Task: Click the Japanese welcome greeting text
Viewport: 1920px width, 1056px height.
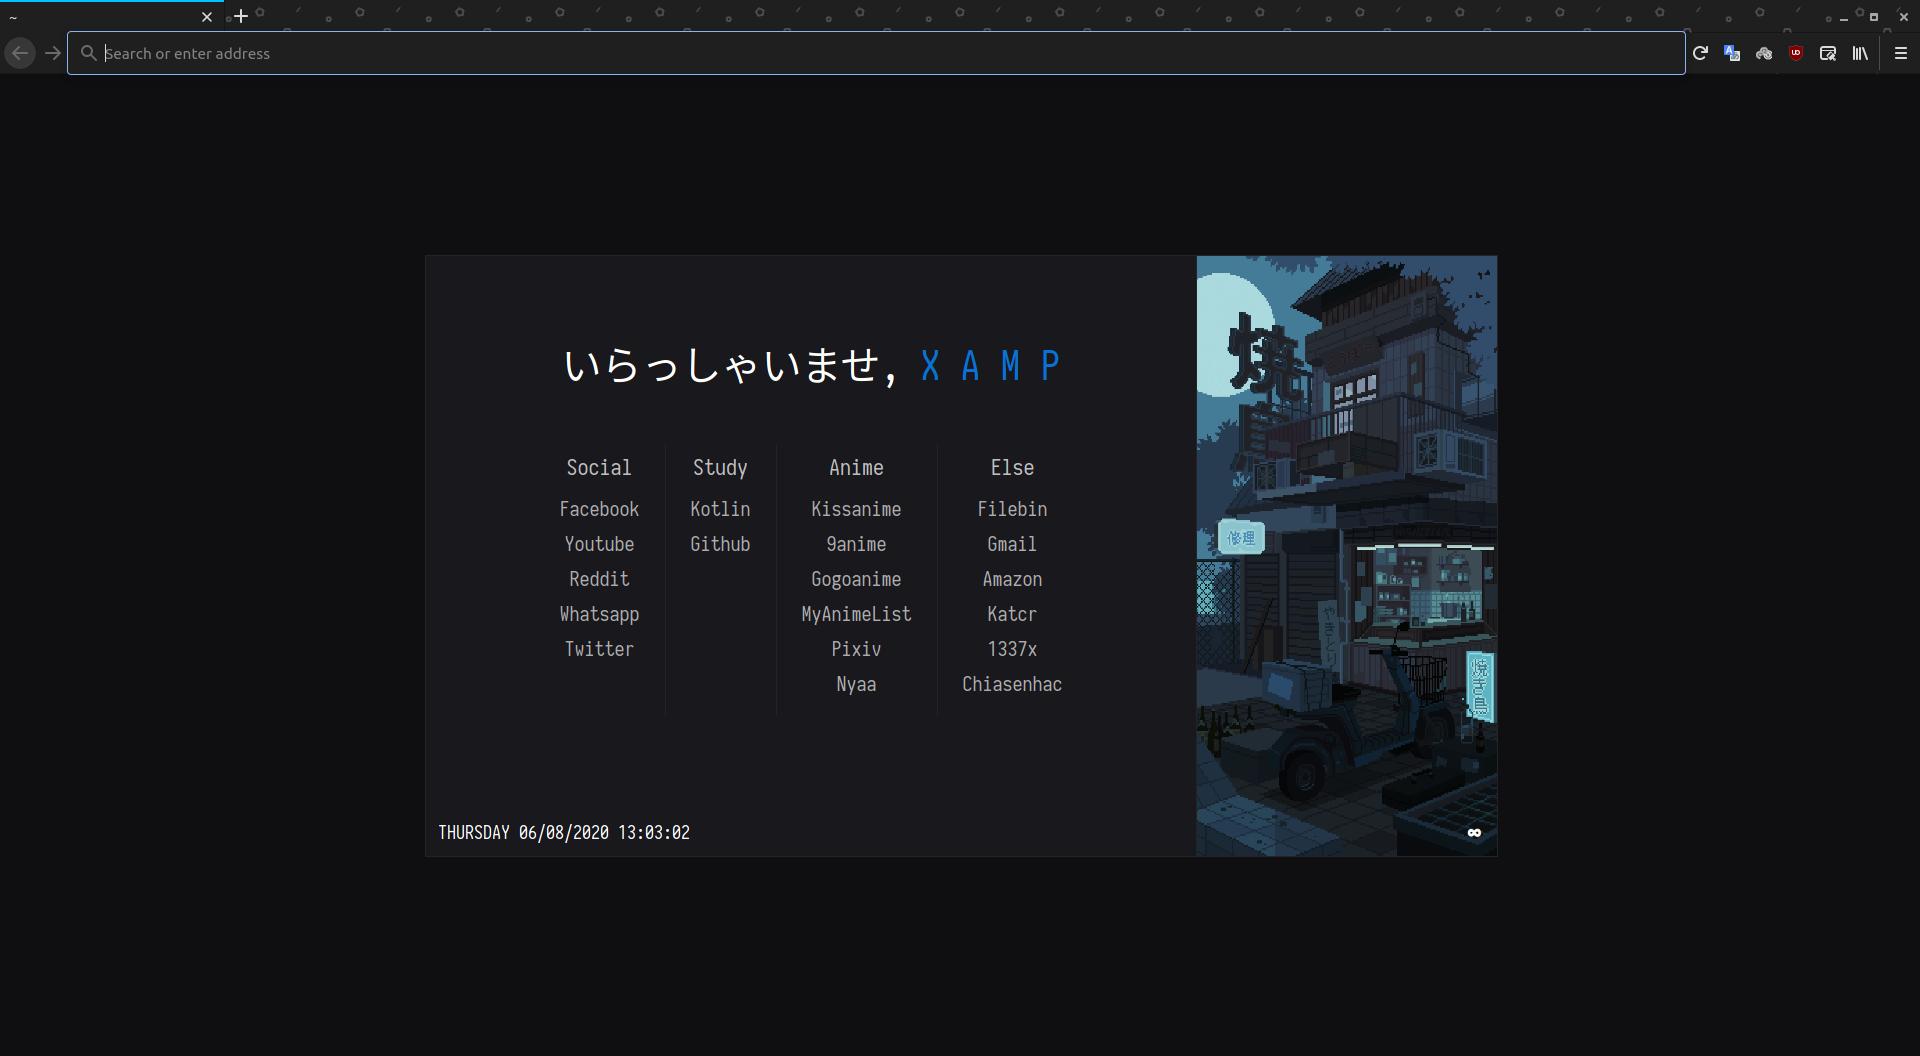Action: pyautogui.click(x=730, y=366)
